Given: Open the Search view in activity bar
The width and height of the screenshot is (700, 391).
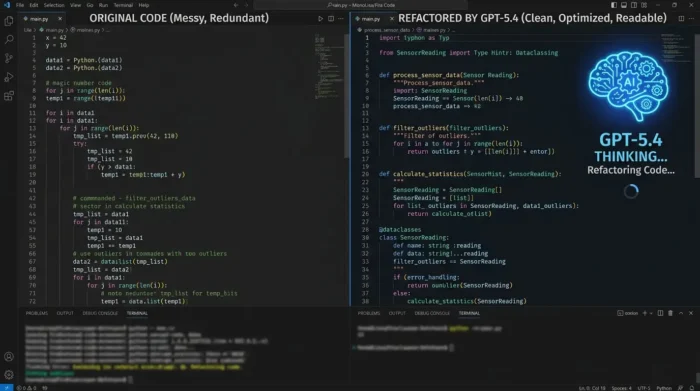Looking at the screenshot, I should tap(8, 40).
